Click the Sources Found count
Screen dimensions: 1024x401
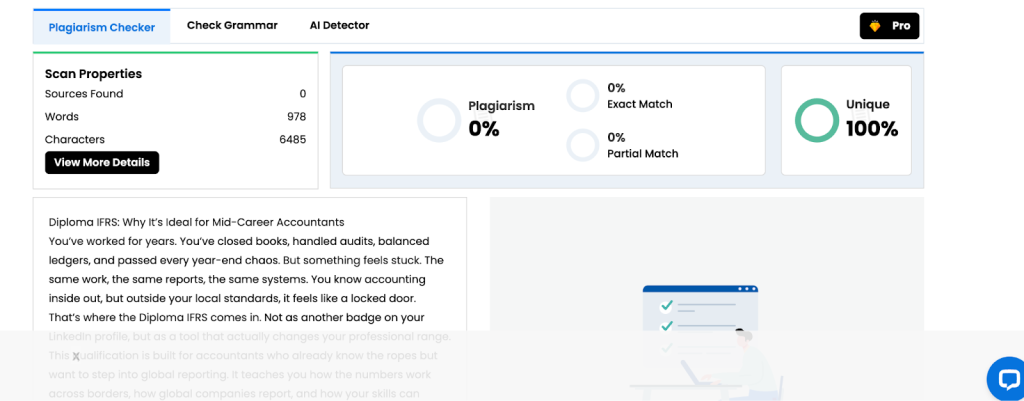[x=302, y=94]
